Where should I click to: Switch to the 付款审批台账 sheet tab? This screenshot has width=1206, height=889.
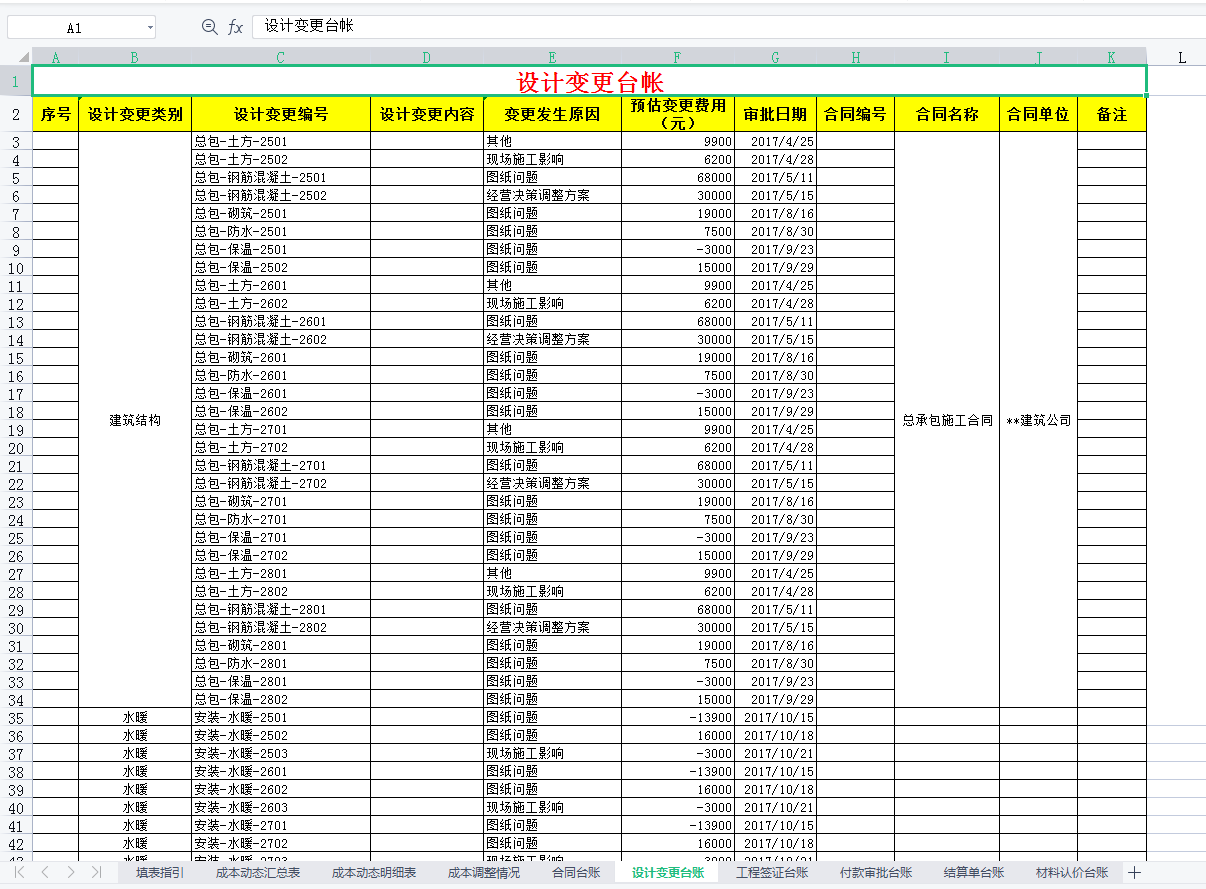click(x=876, y=872)
